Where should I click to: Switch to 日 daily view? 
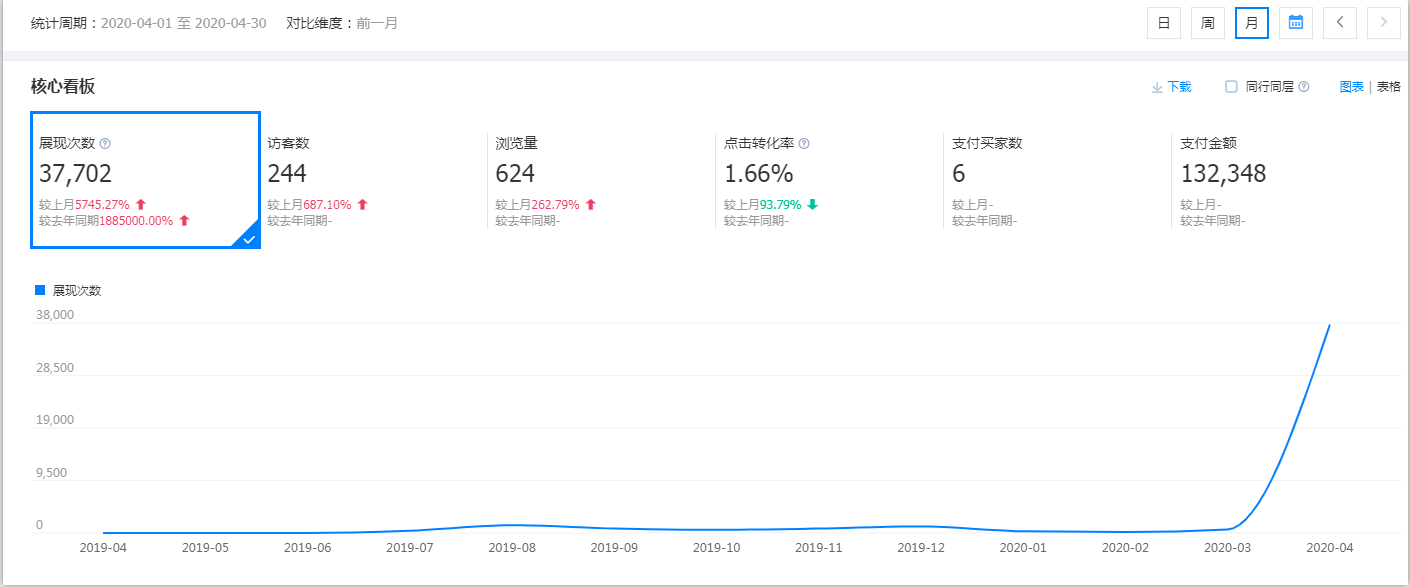coord(1163,23)
